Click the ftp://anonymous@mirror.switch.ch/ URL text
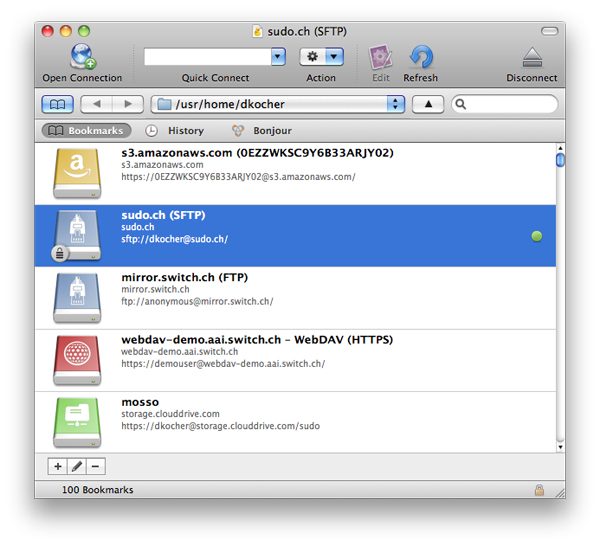This screenshot has width=600, height=546. pos(197,302)
